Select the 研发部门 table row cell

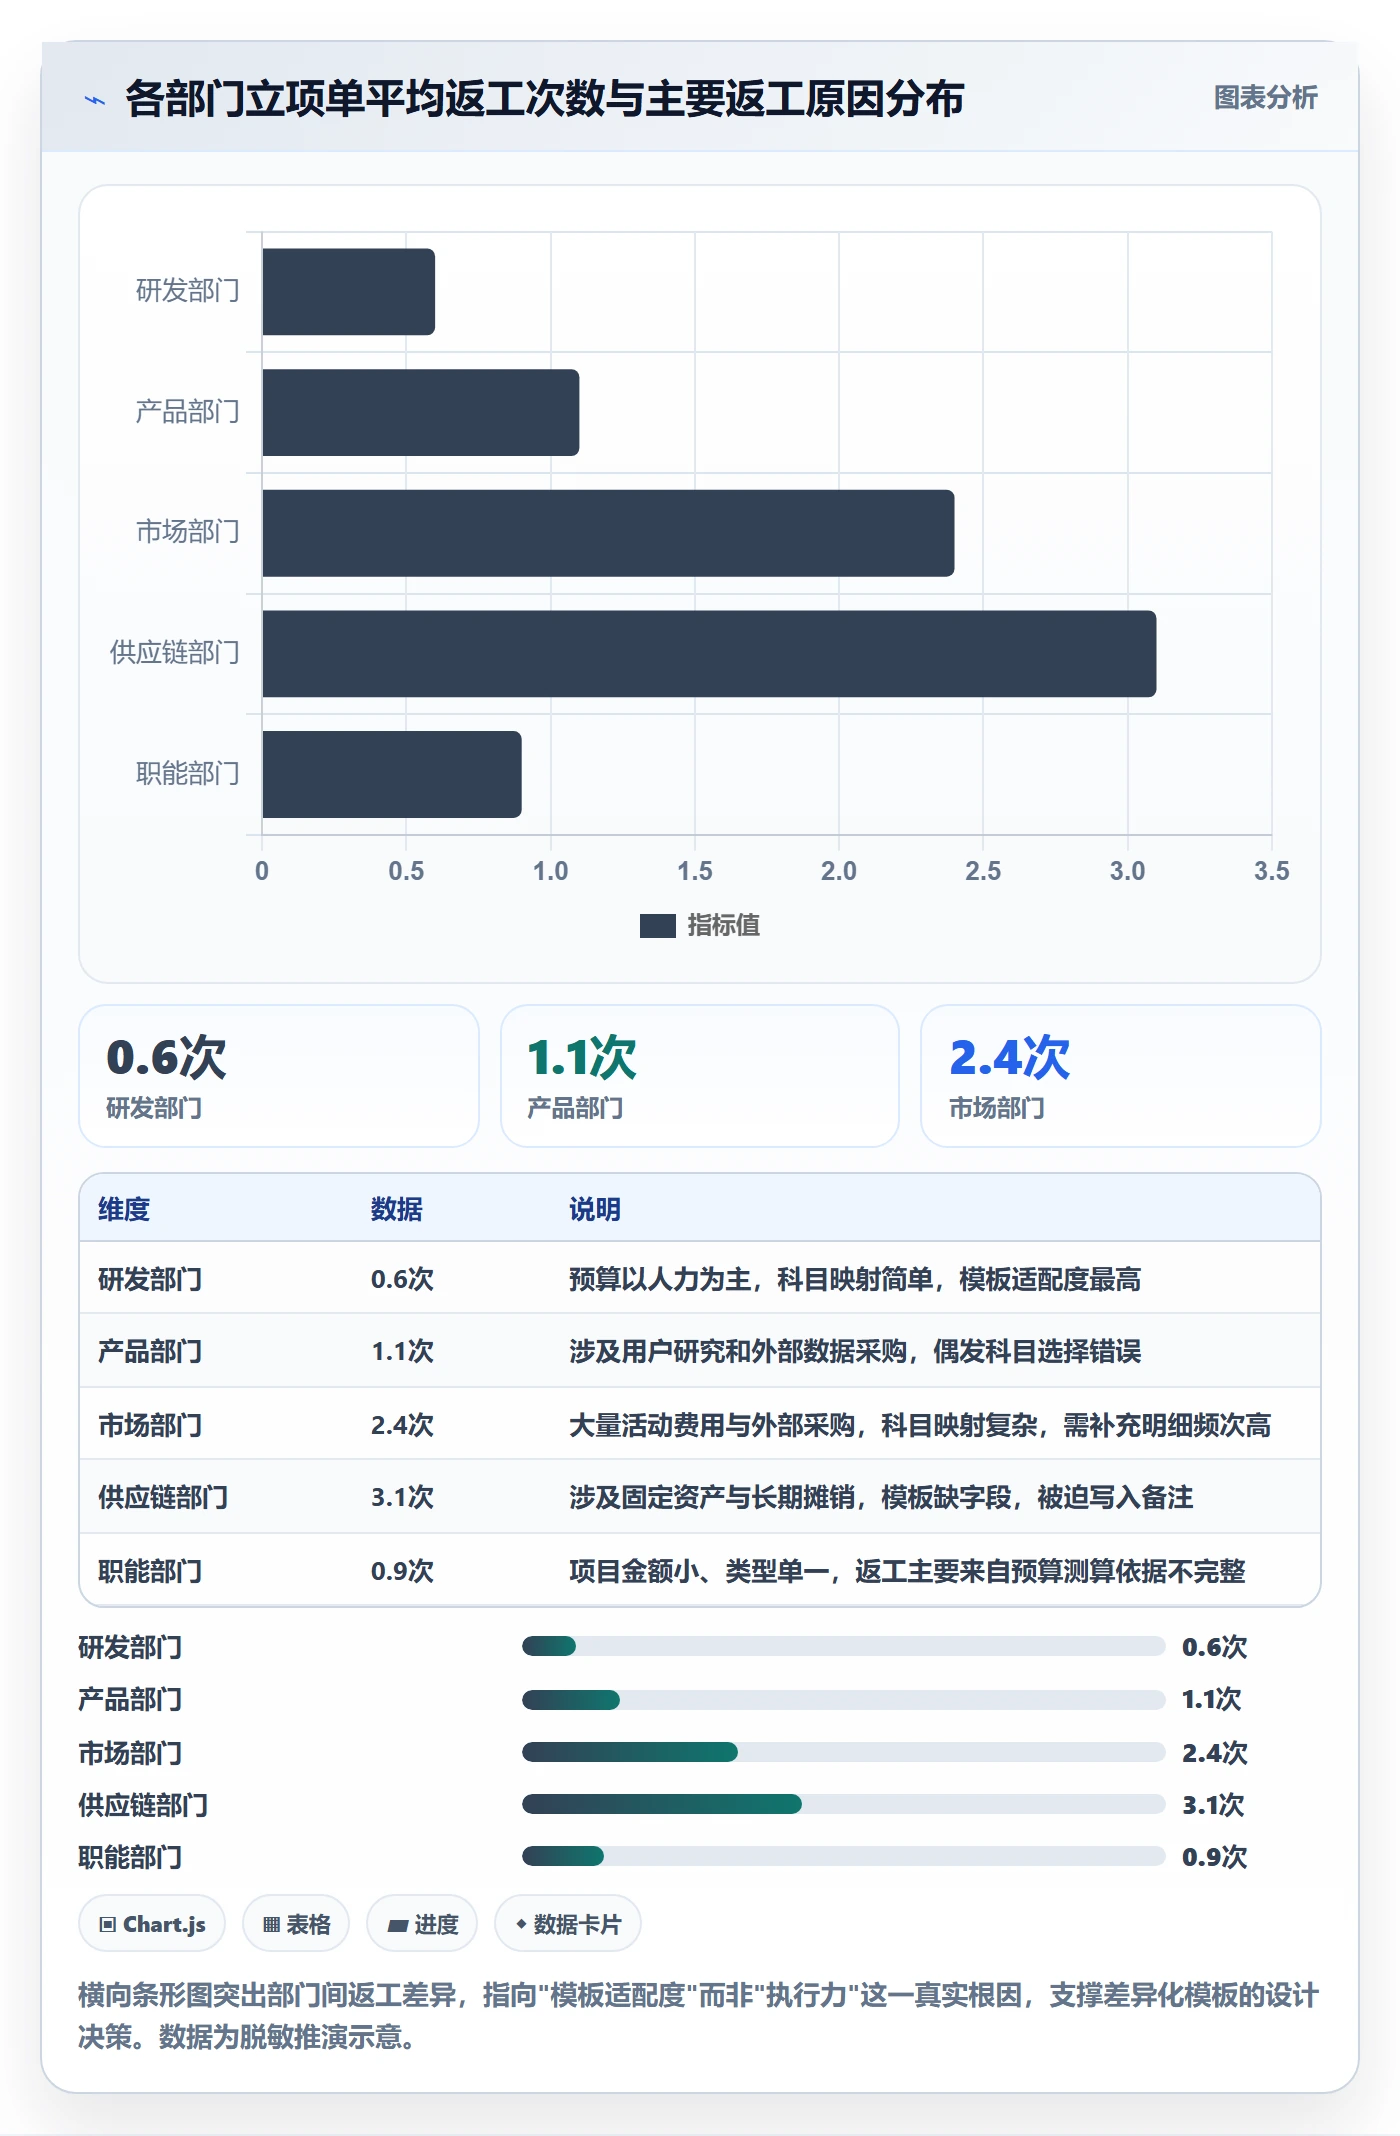pyautogui.click(x=150, y=1279)
